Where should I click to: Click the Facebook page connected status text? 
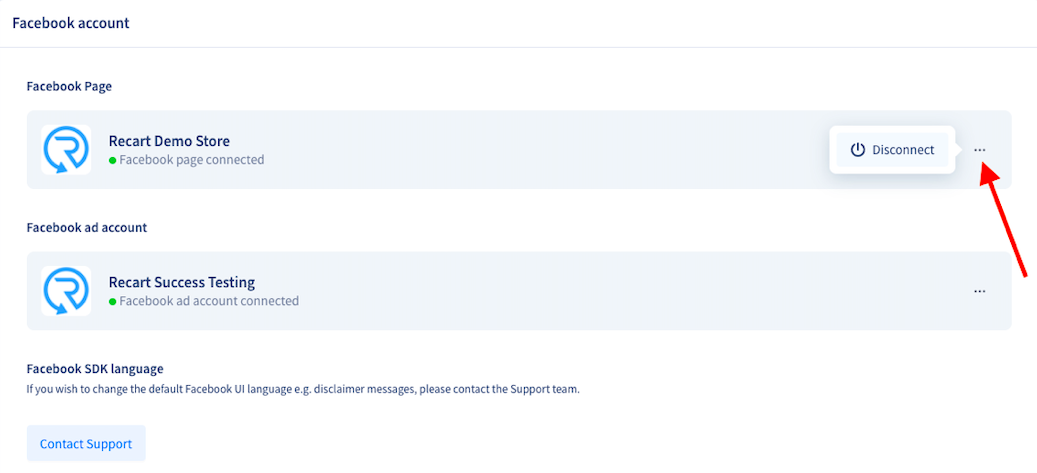192,159
